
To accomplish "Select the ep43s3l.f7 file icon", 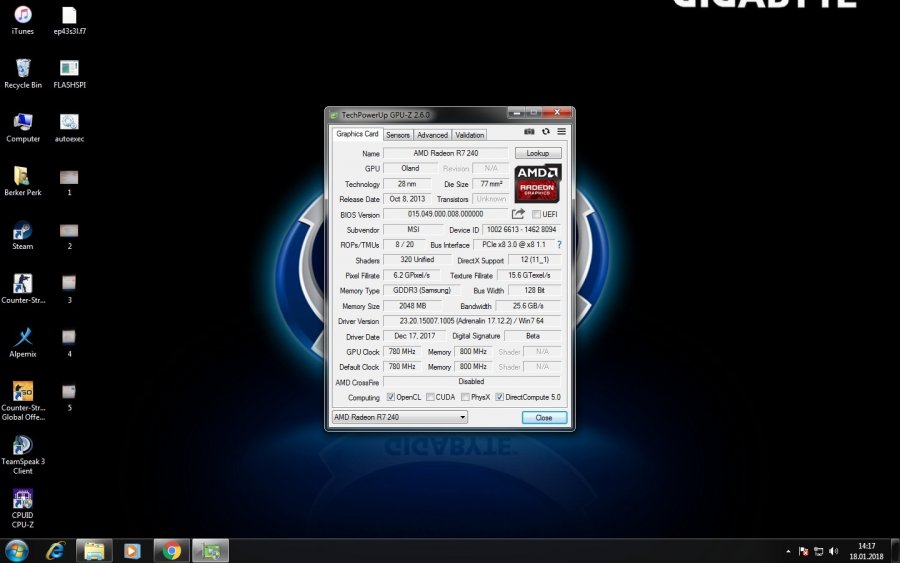I will click(69, 20).
